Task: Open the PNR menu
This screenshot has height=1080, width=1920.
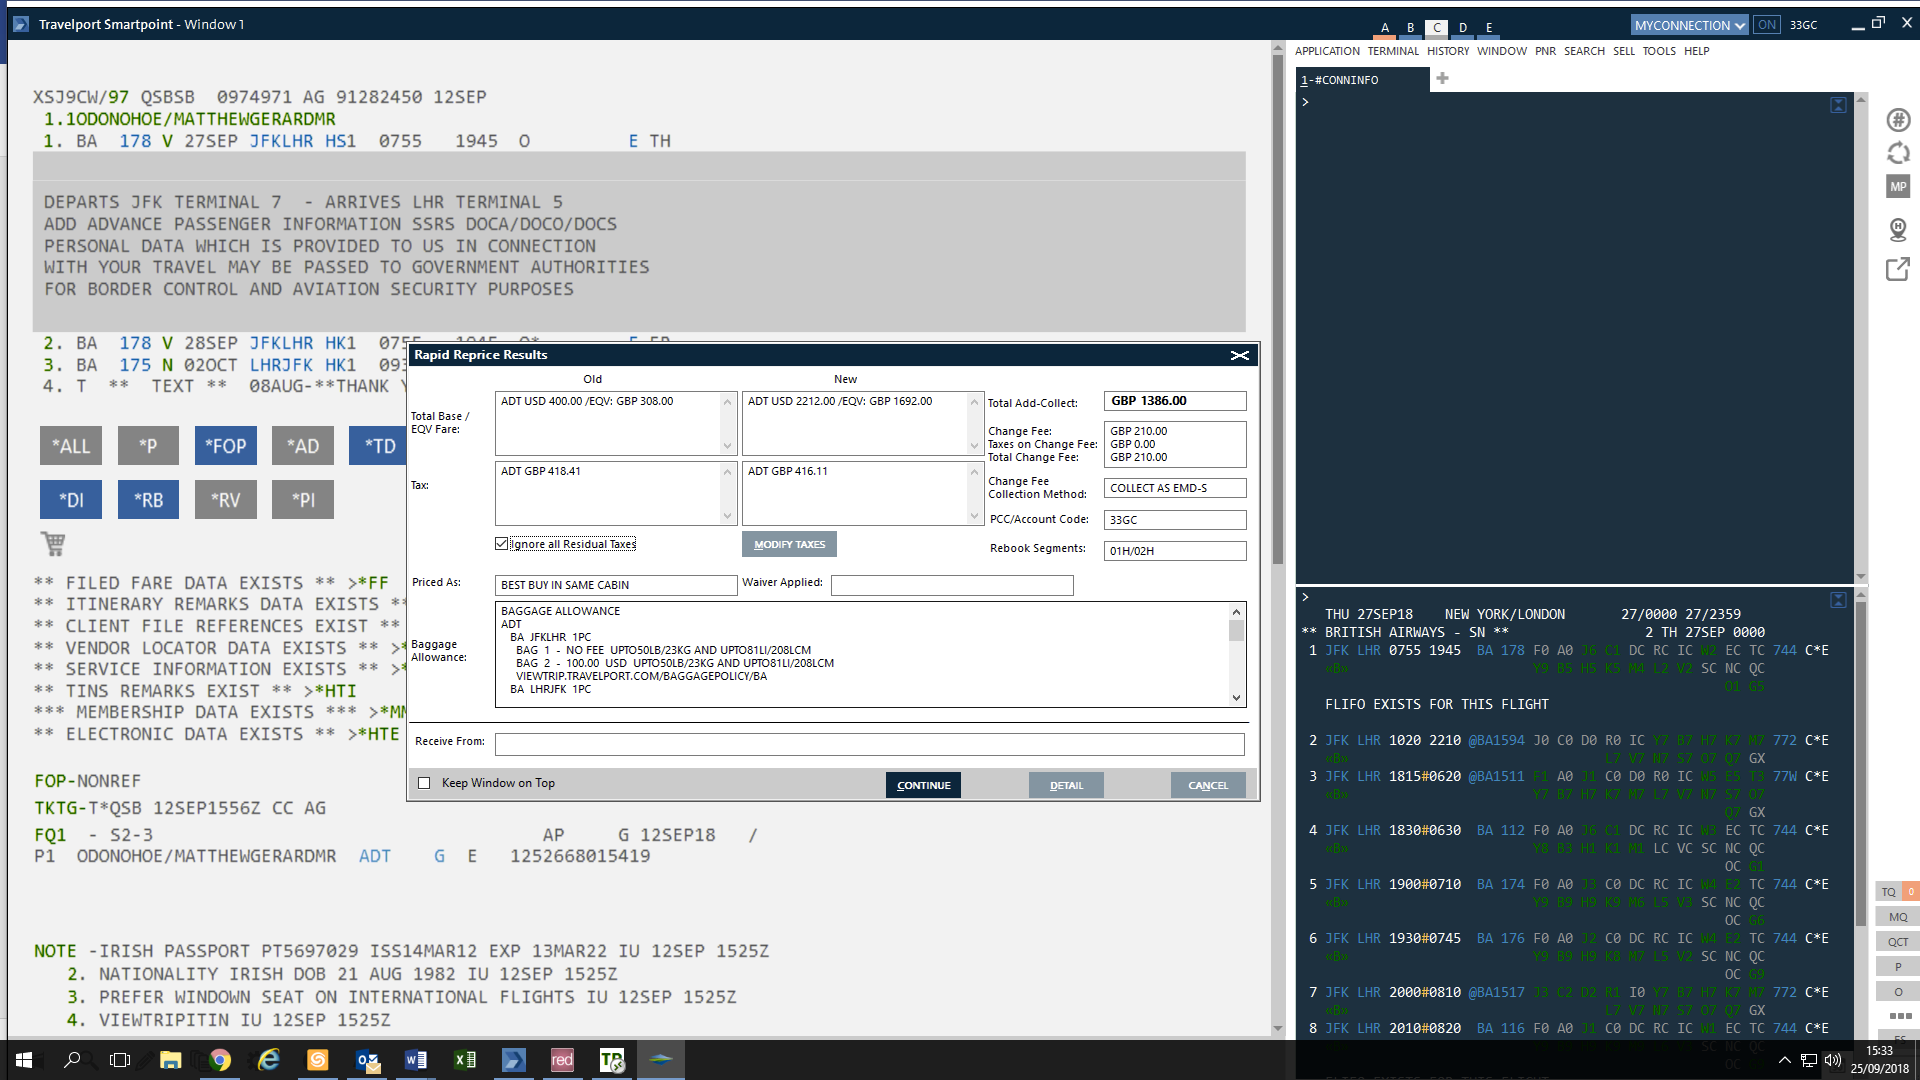Action: (1546, 51)
